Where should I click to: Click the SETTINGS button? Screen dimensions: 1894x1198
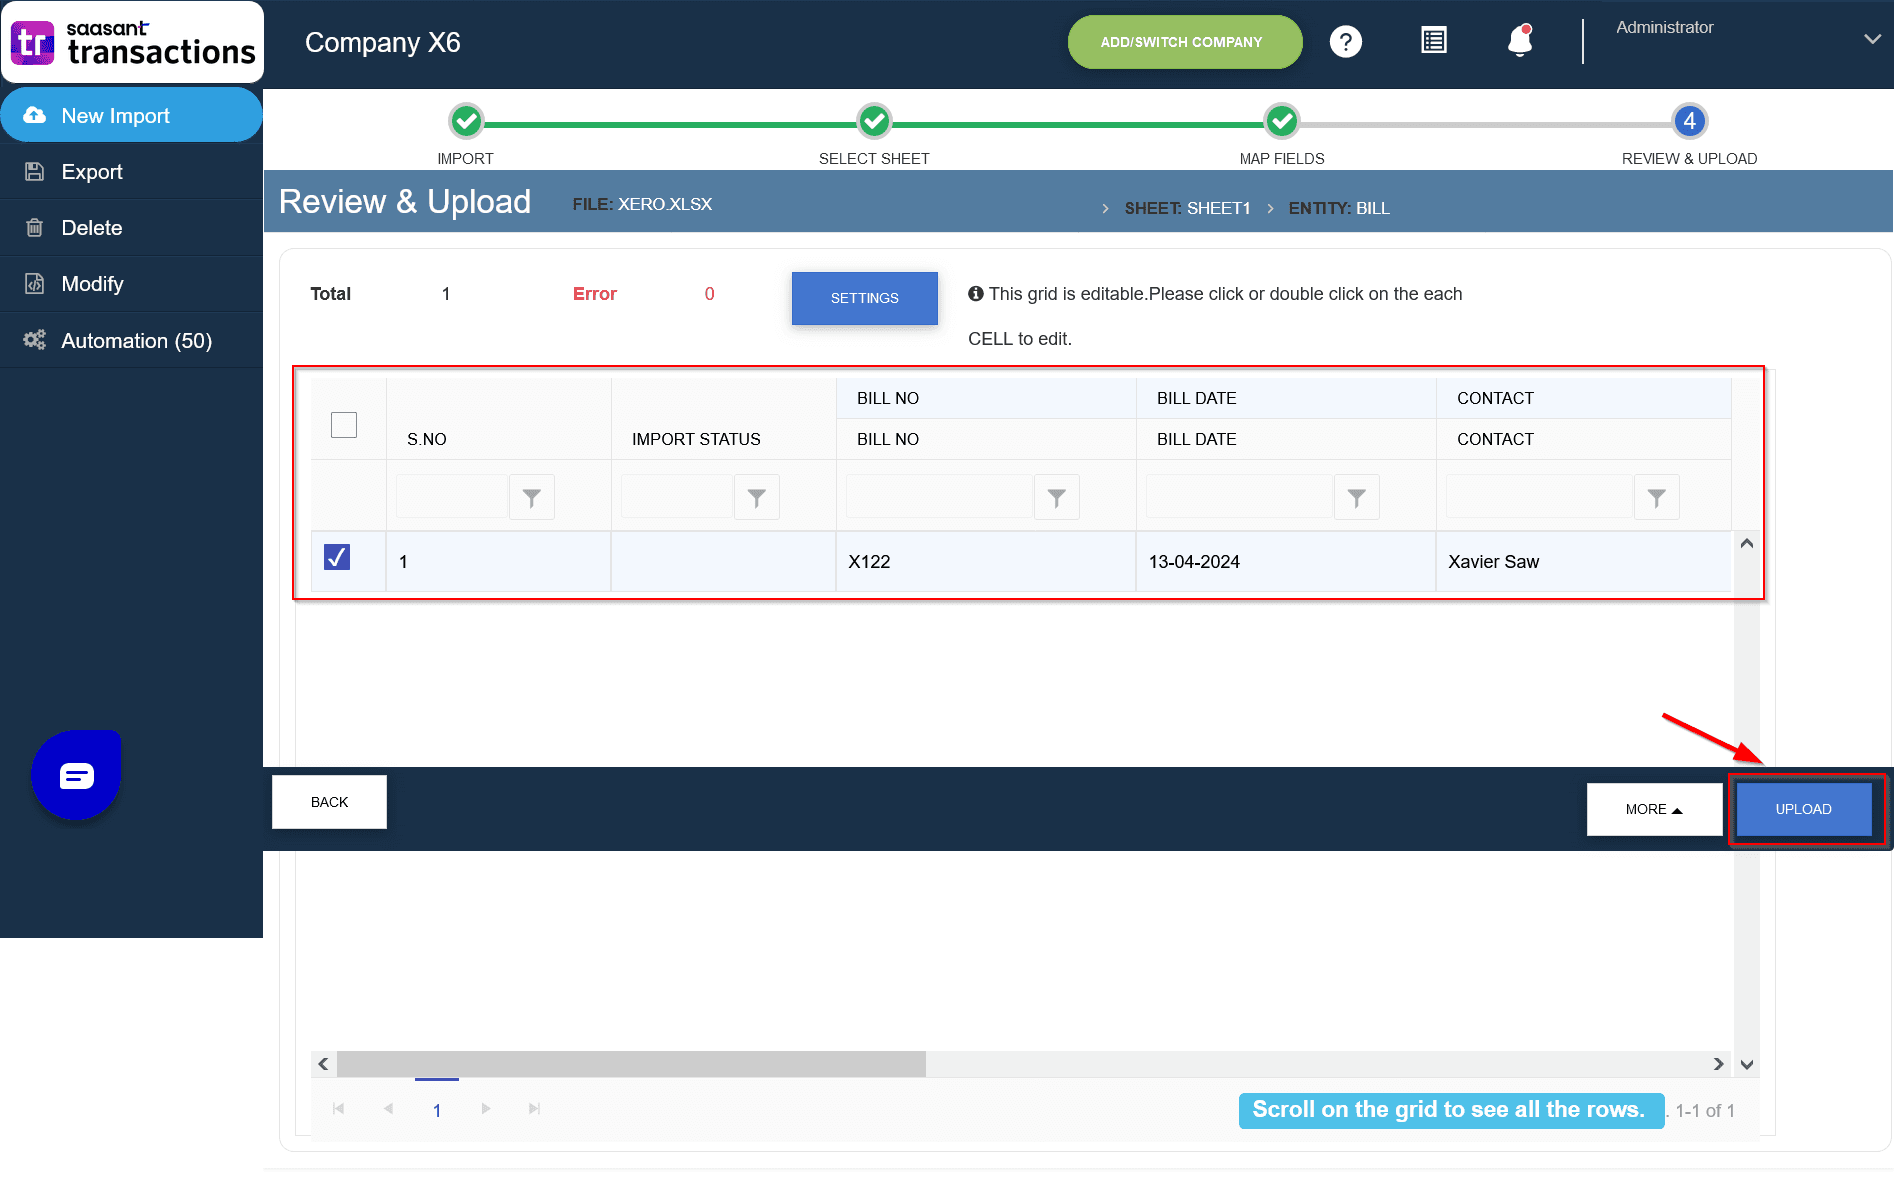click(x=865, y=298)
